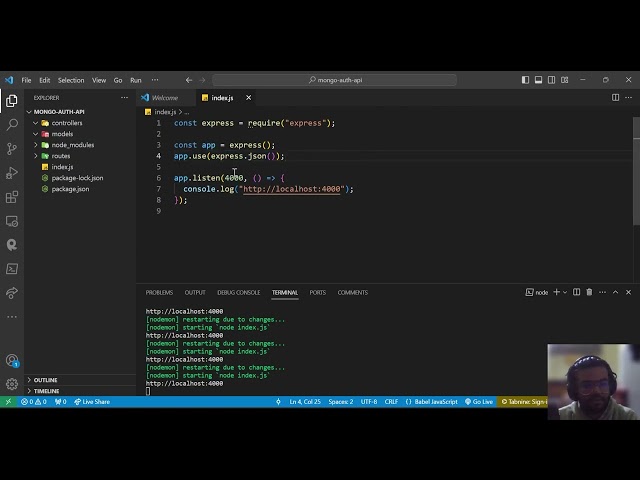Customize layout from title bar

564,80
